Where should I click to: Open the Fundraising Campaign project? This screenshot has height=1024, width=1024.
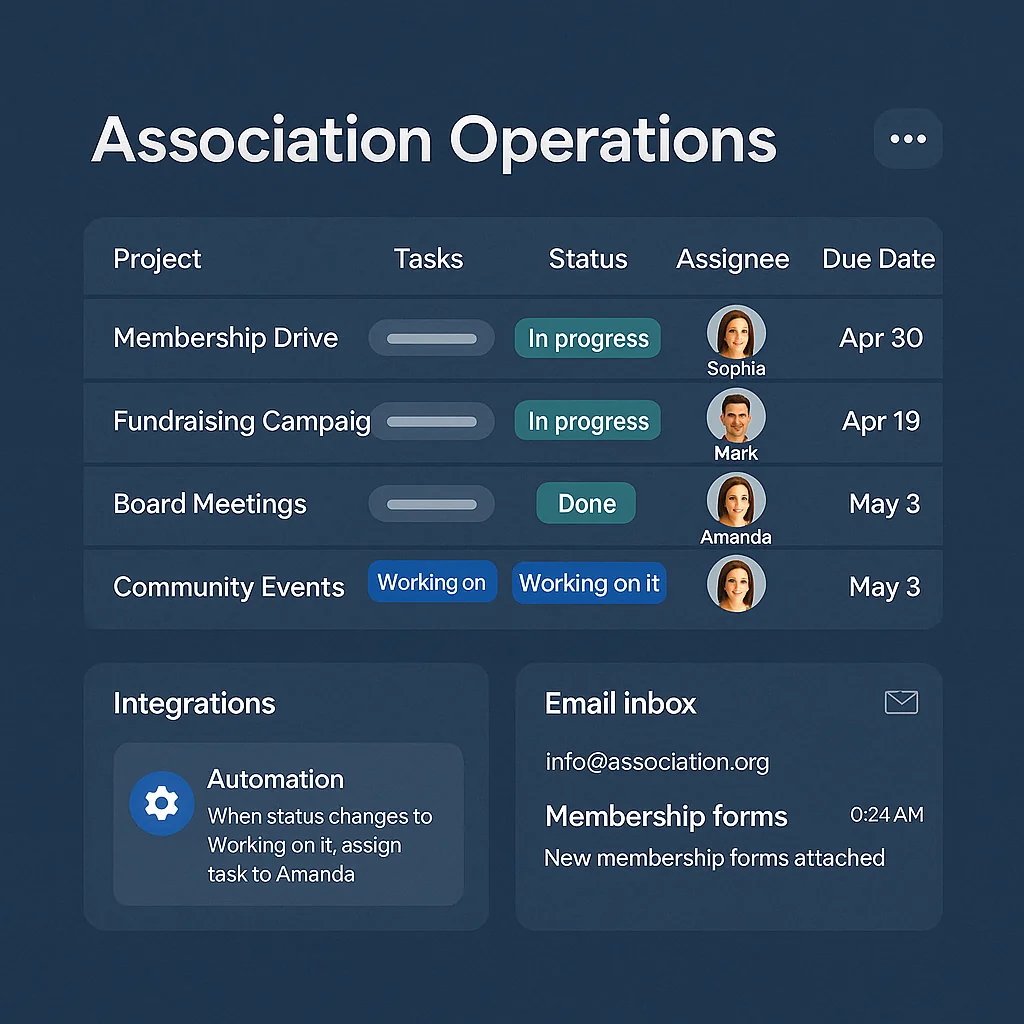(x=242, y=421)
